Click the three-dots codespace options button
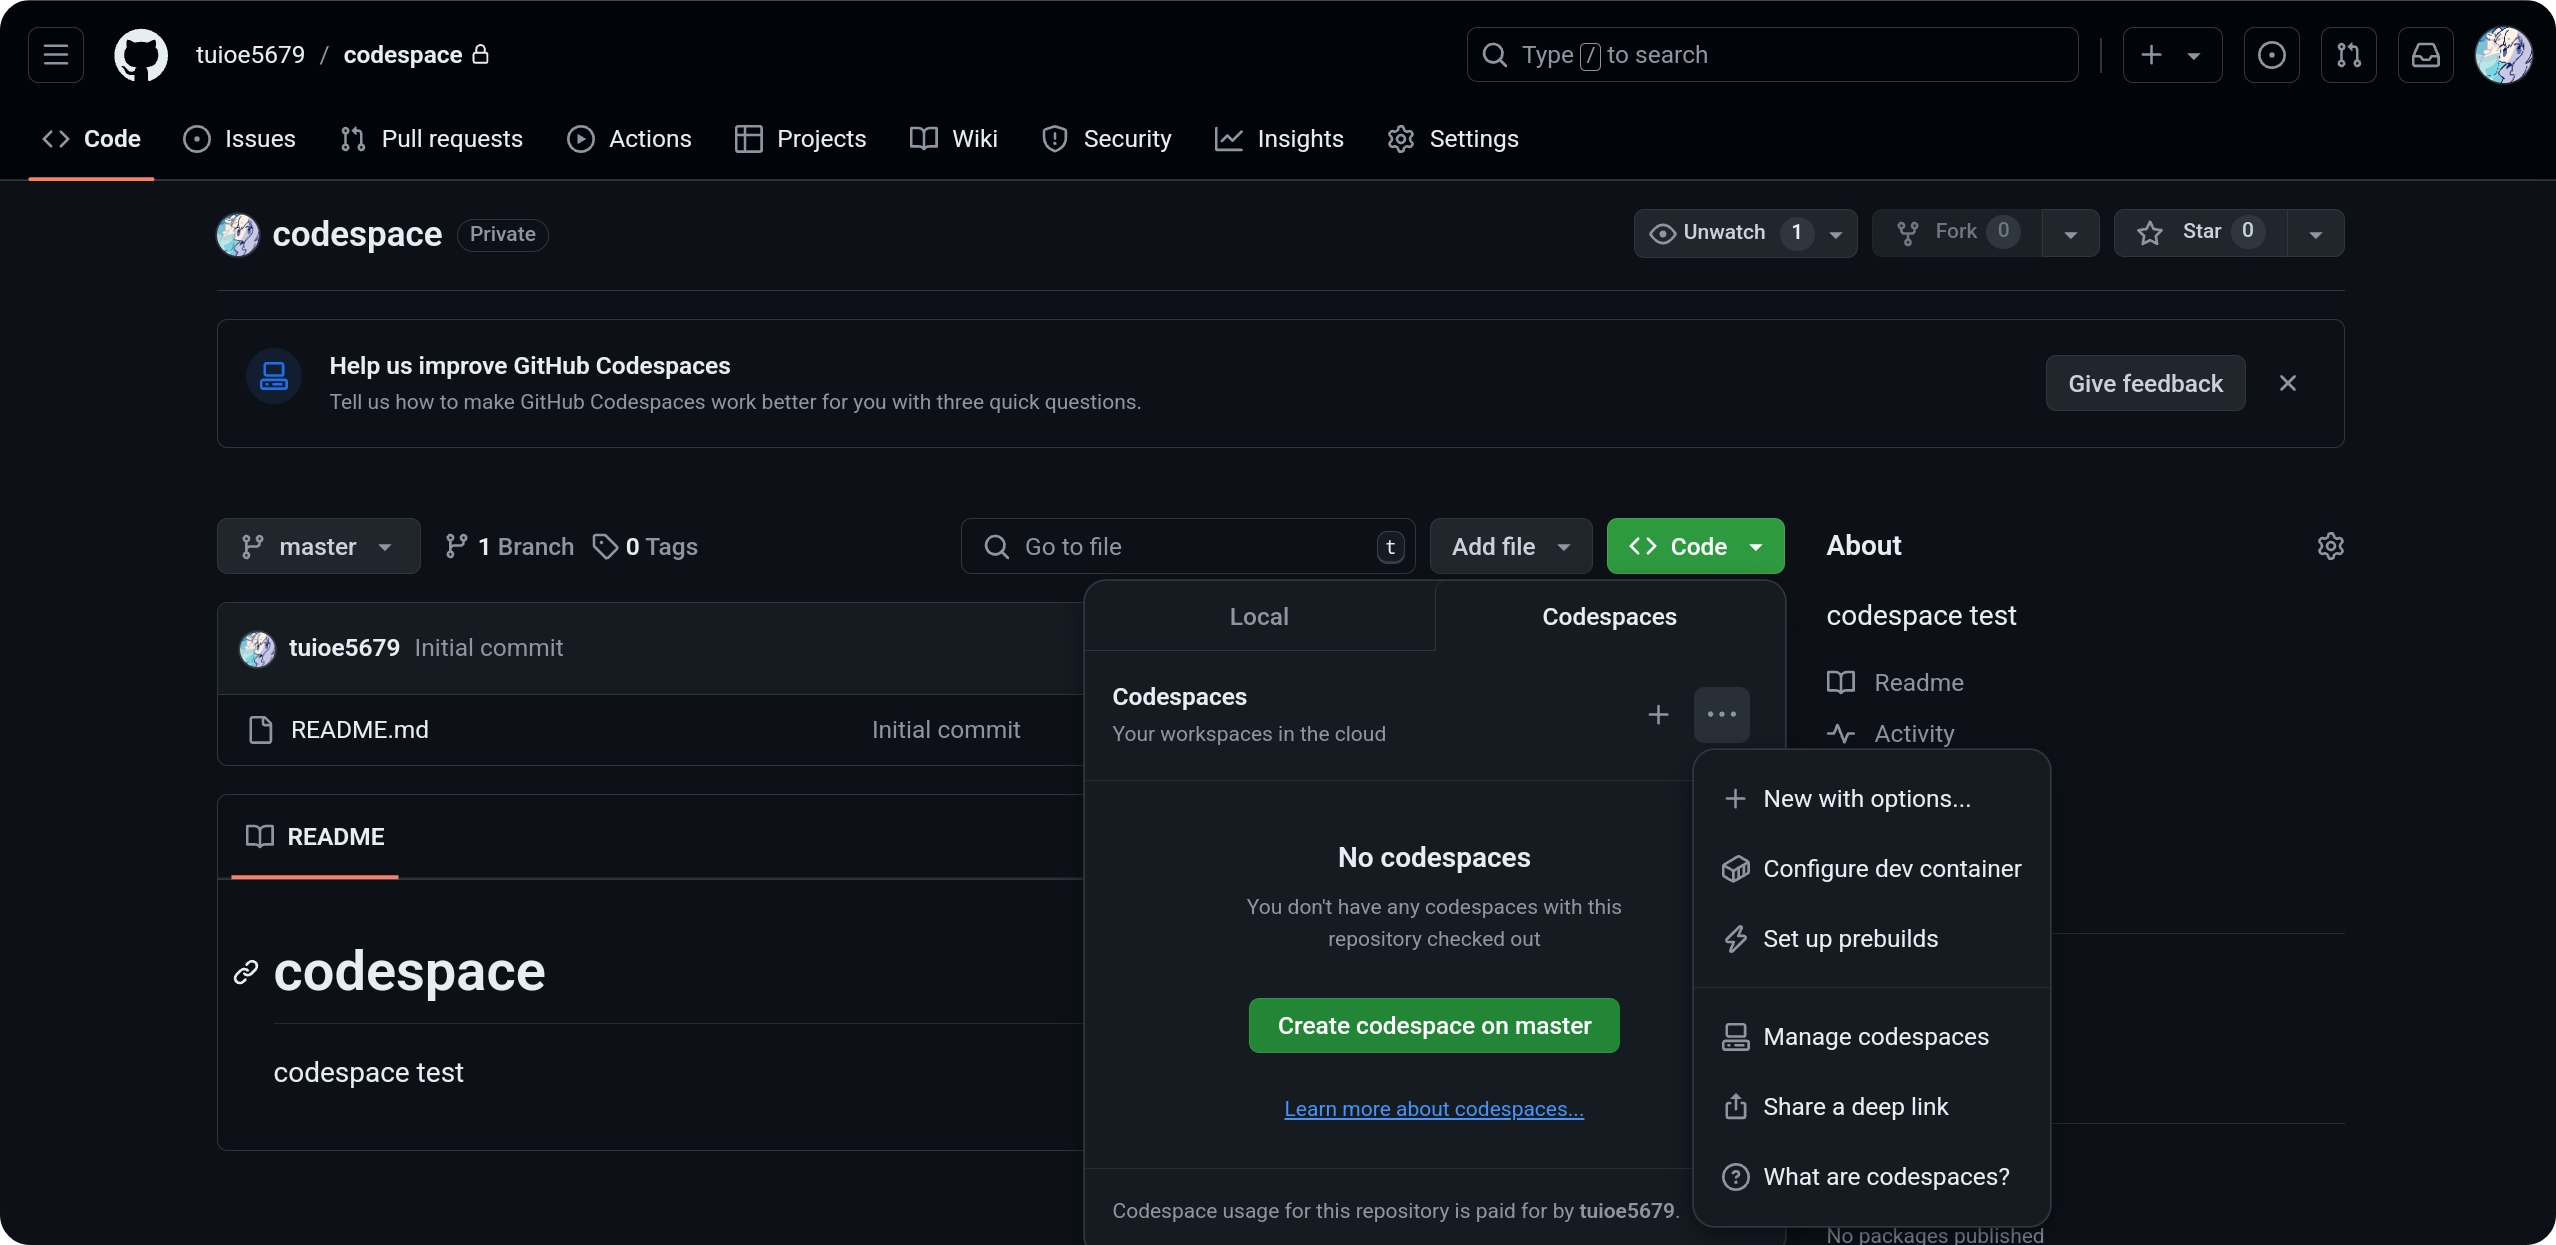The height and width of the screenshot is (1245, 2556). (1721, 715)
